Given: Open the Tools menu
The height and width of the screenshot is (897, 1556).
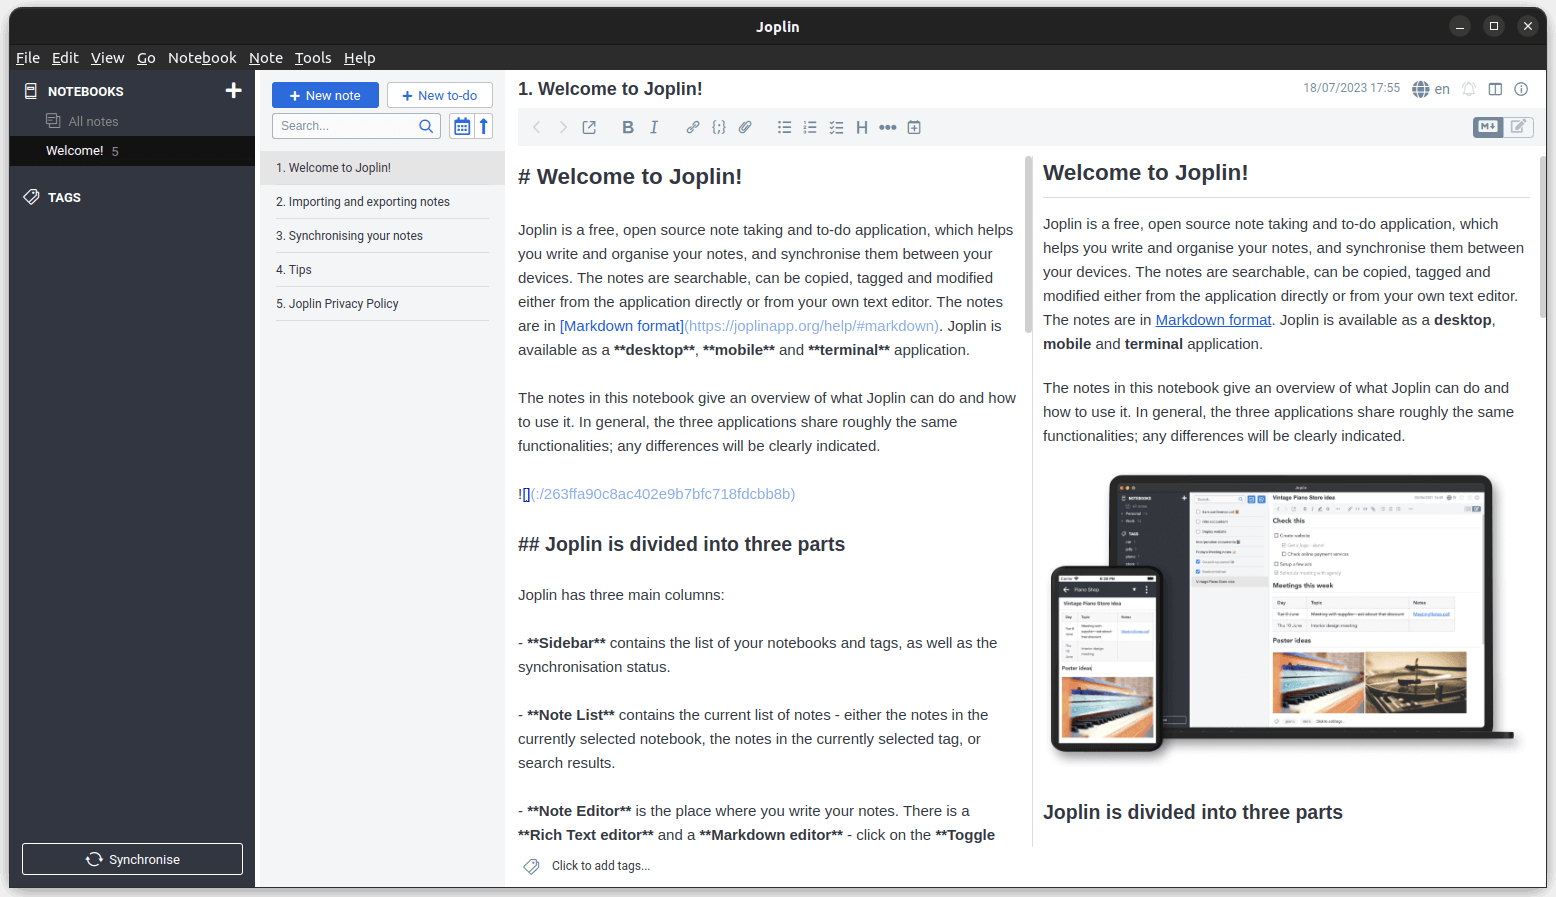Looking at the screenshot, I should click(x=313, y=57).
